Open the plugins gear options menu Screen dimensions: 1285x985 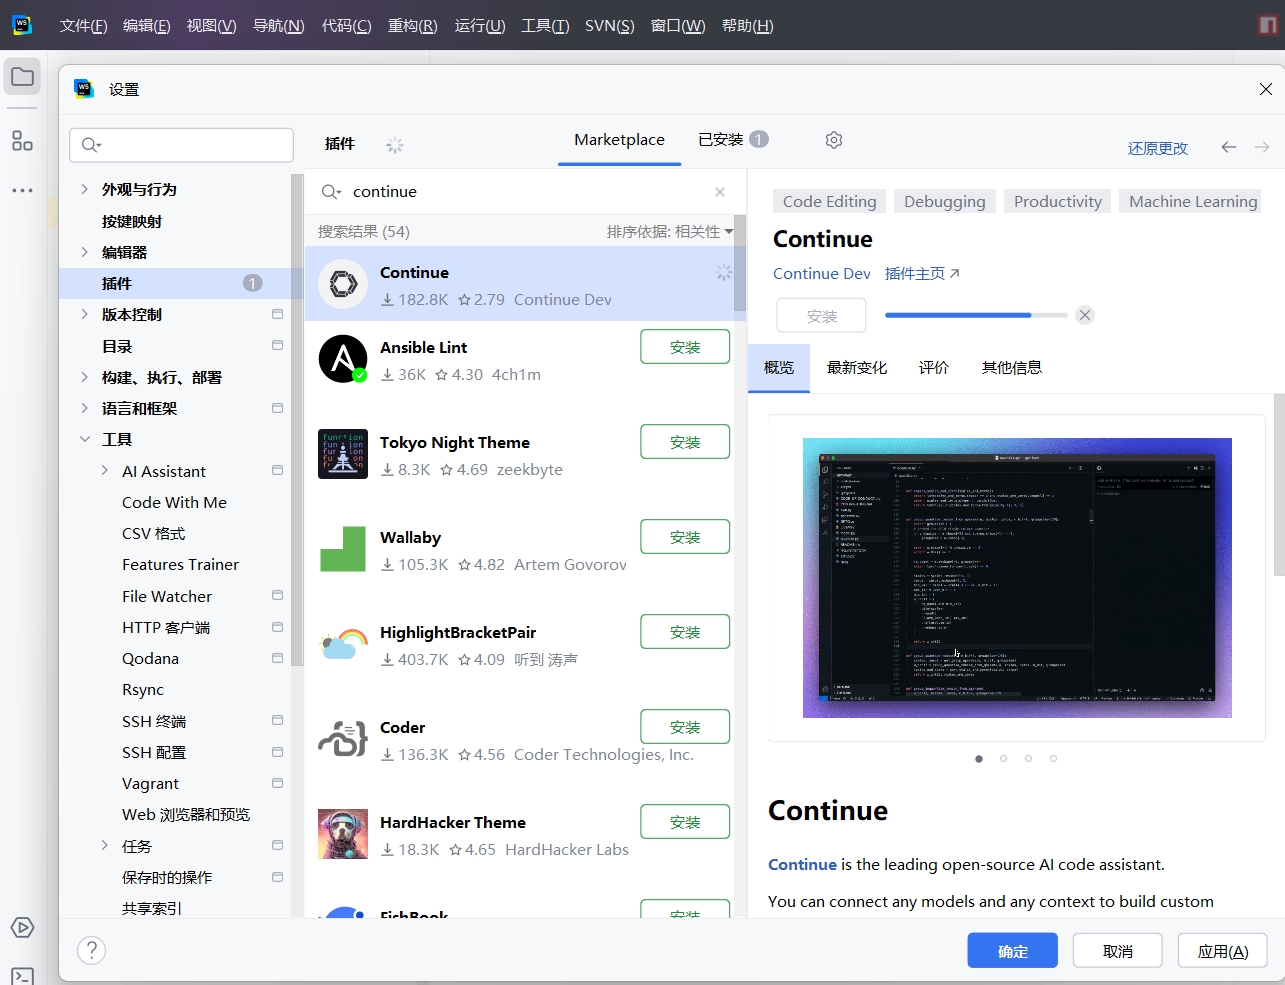pos(834,140)
